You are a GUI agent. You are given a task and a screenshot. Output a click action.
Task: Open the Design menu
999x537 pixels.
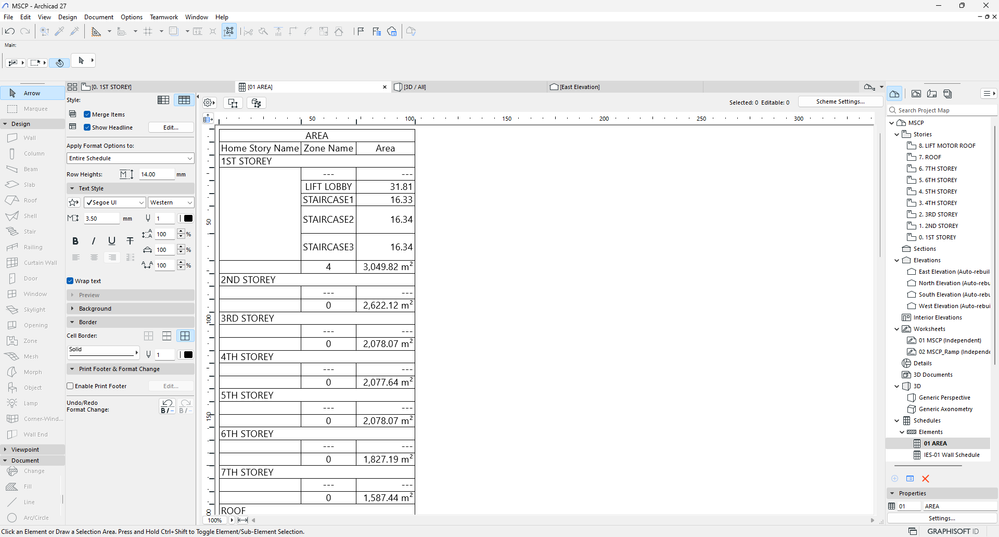click(x=68, y=17)
